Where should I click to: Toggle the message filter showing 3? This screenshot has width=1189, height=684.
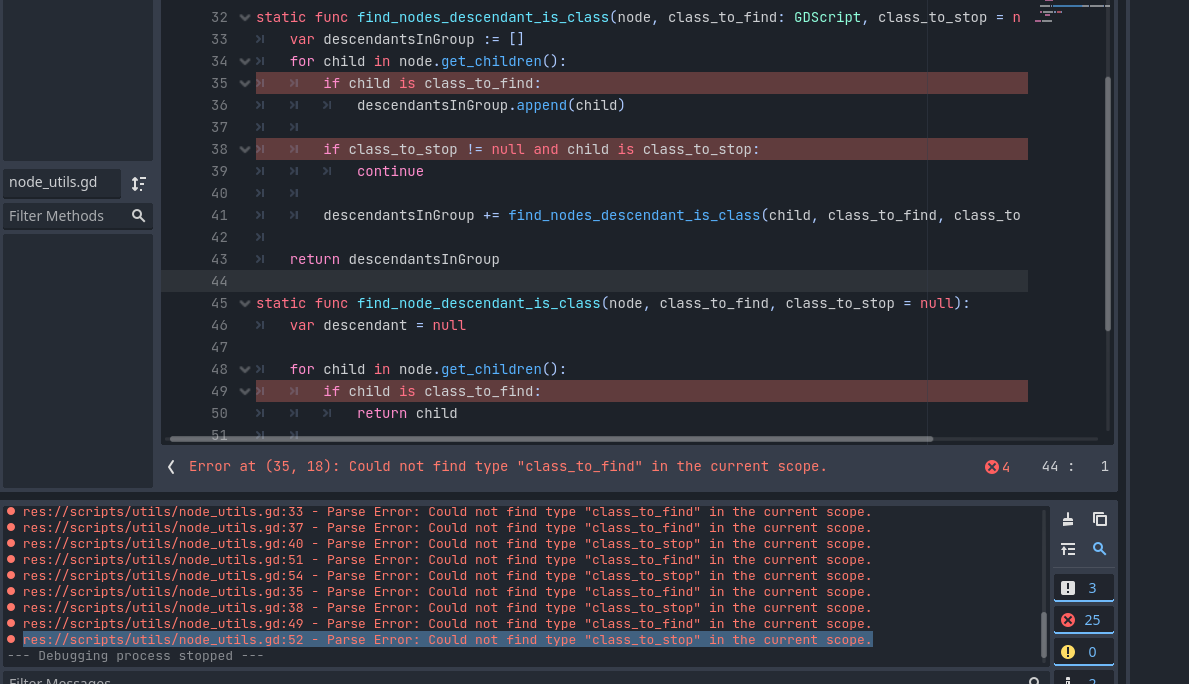click(1083, 588)
